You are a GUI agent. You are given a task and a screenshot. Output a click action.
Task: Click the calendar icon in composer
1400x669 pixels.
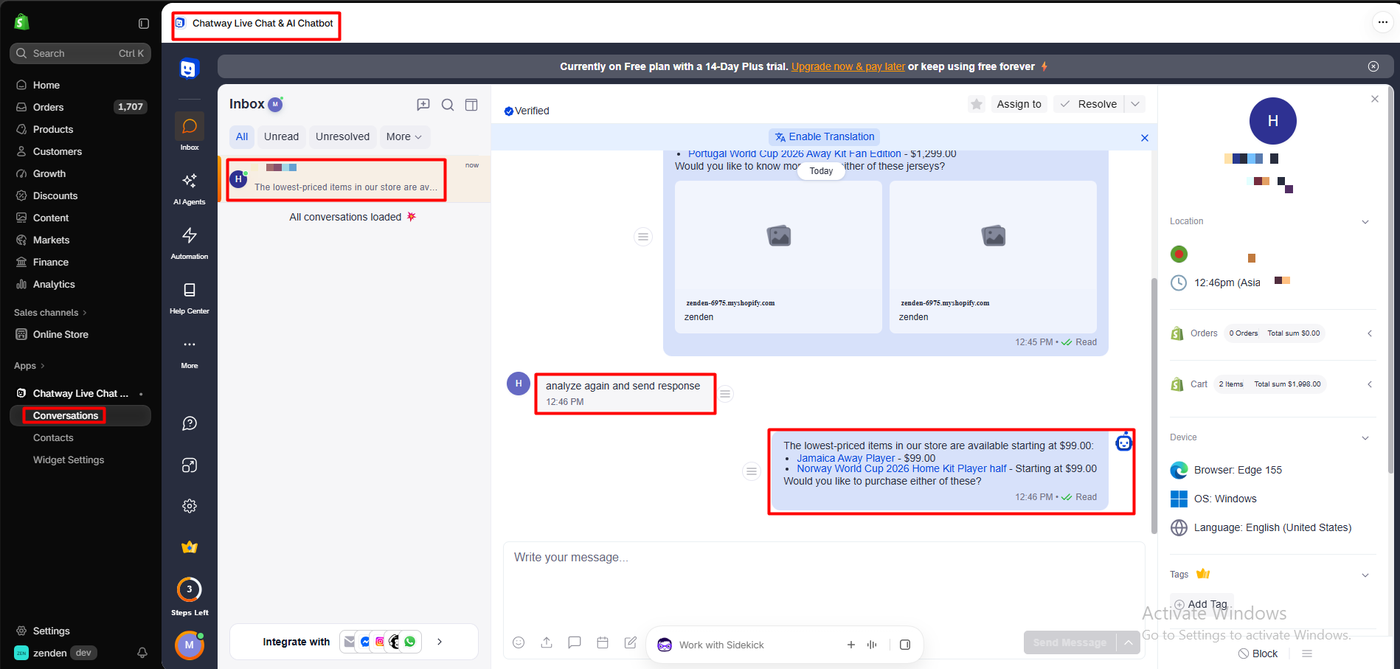pos(602,643)
